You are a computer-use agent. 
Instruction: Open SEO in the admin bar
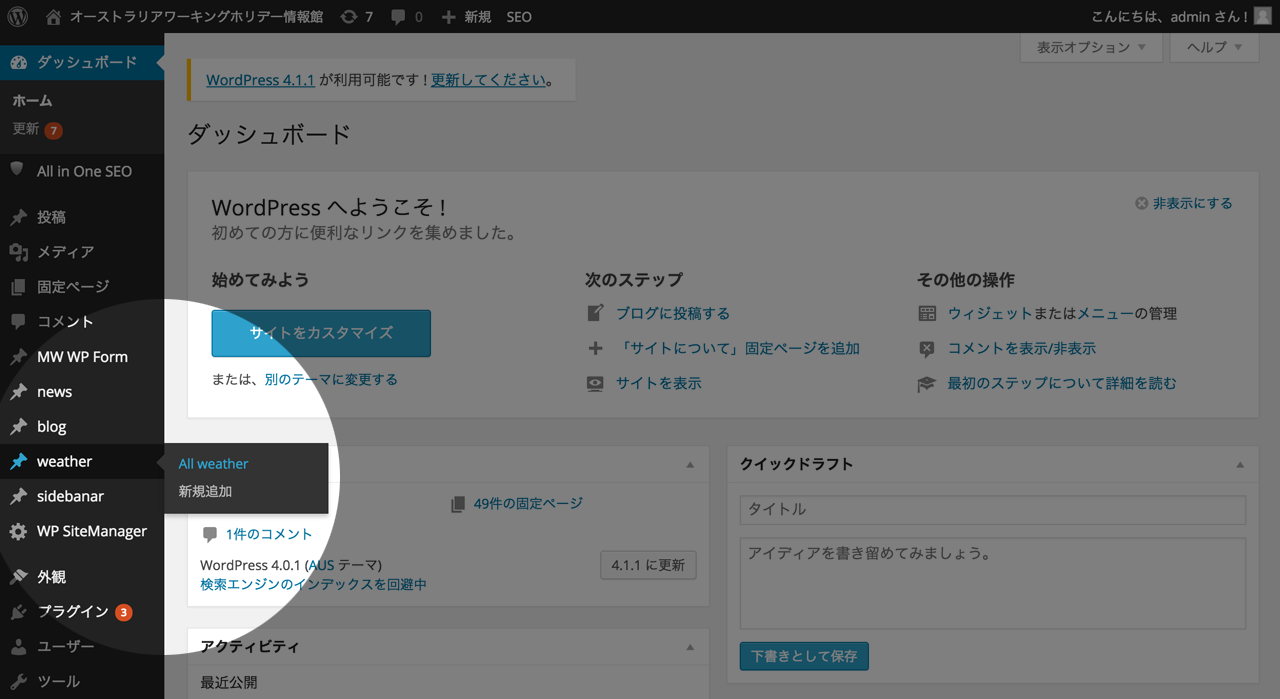pyautogui.click(x=519, y=17)
